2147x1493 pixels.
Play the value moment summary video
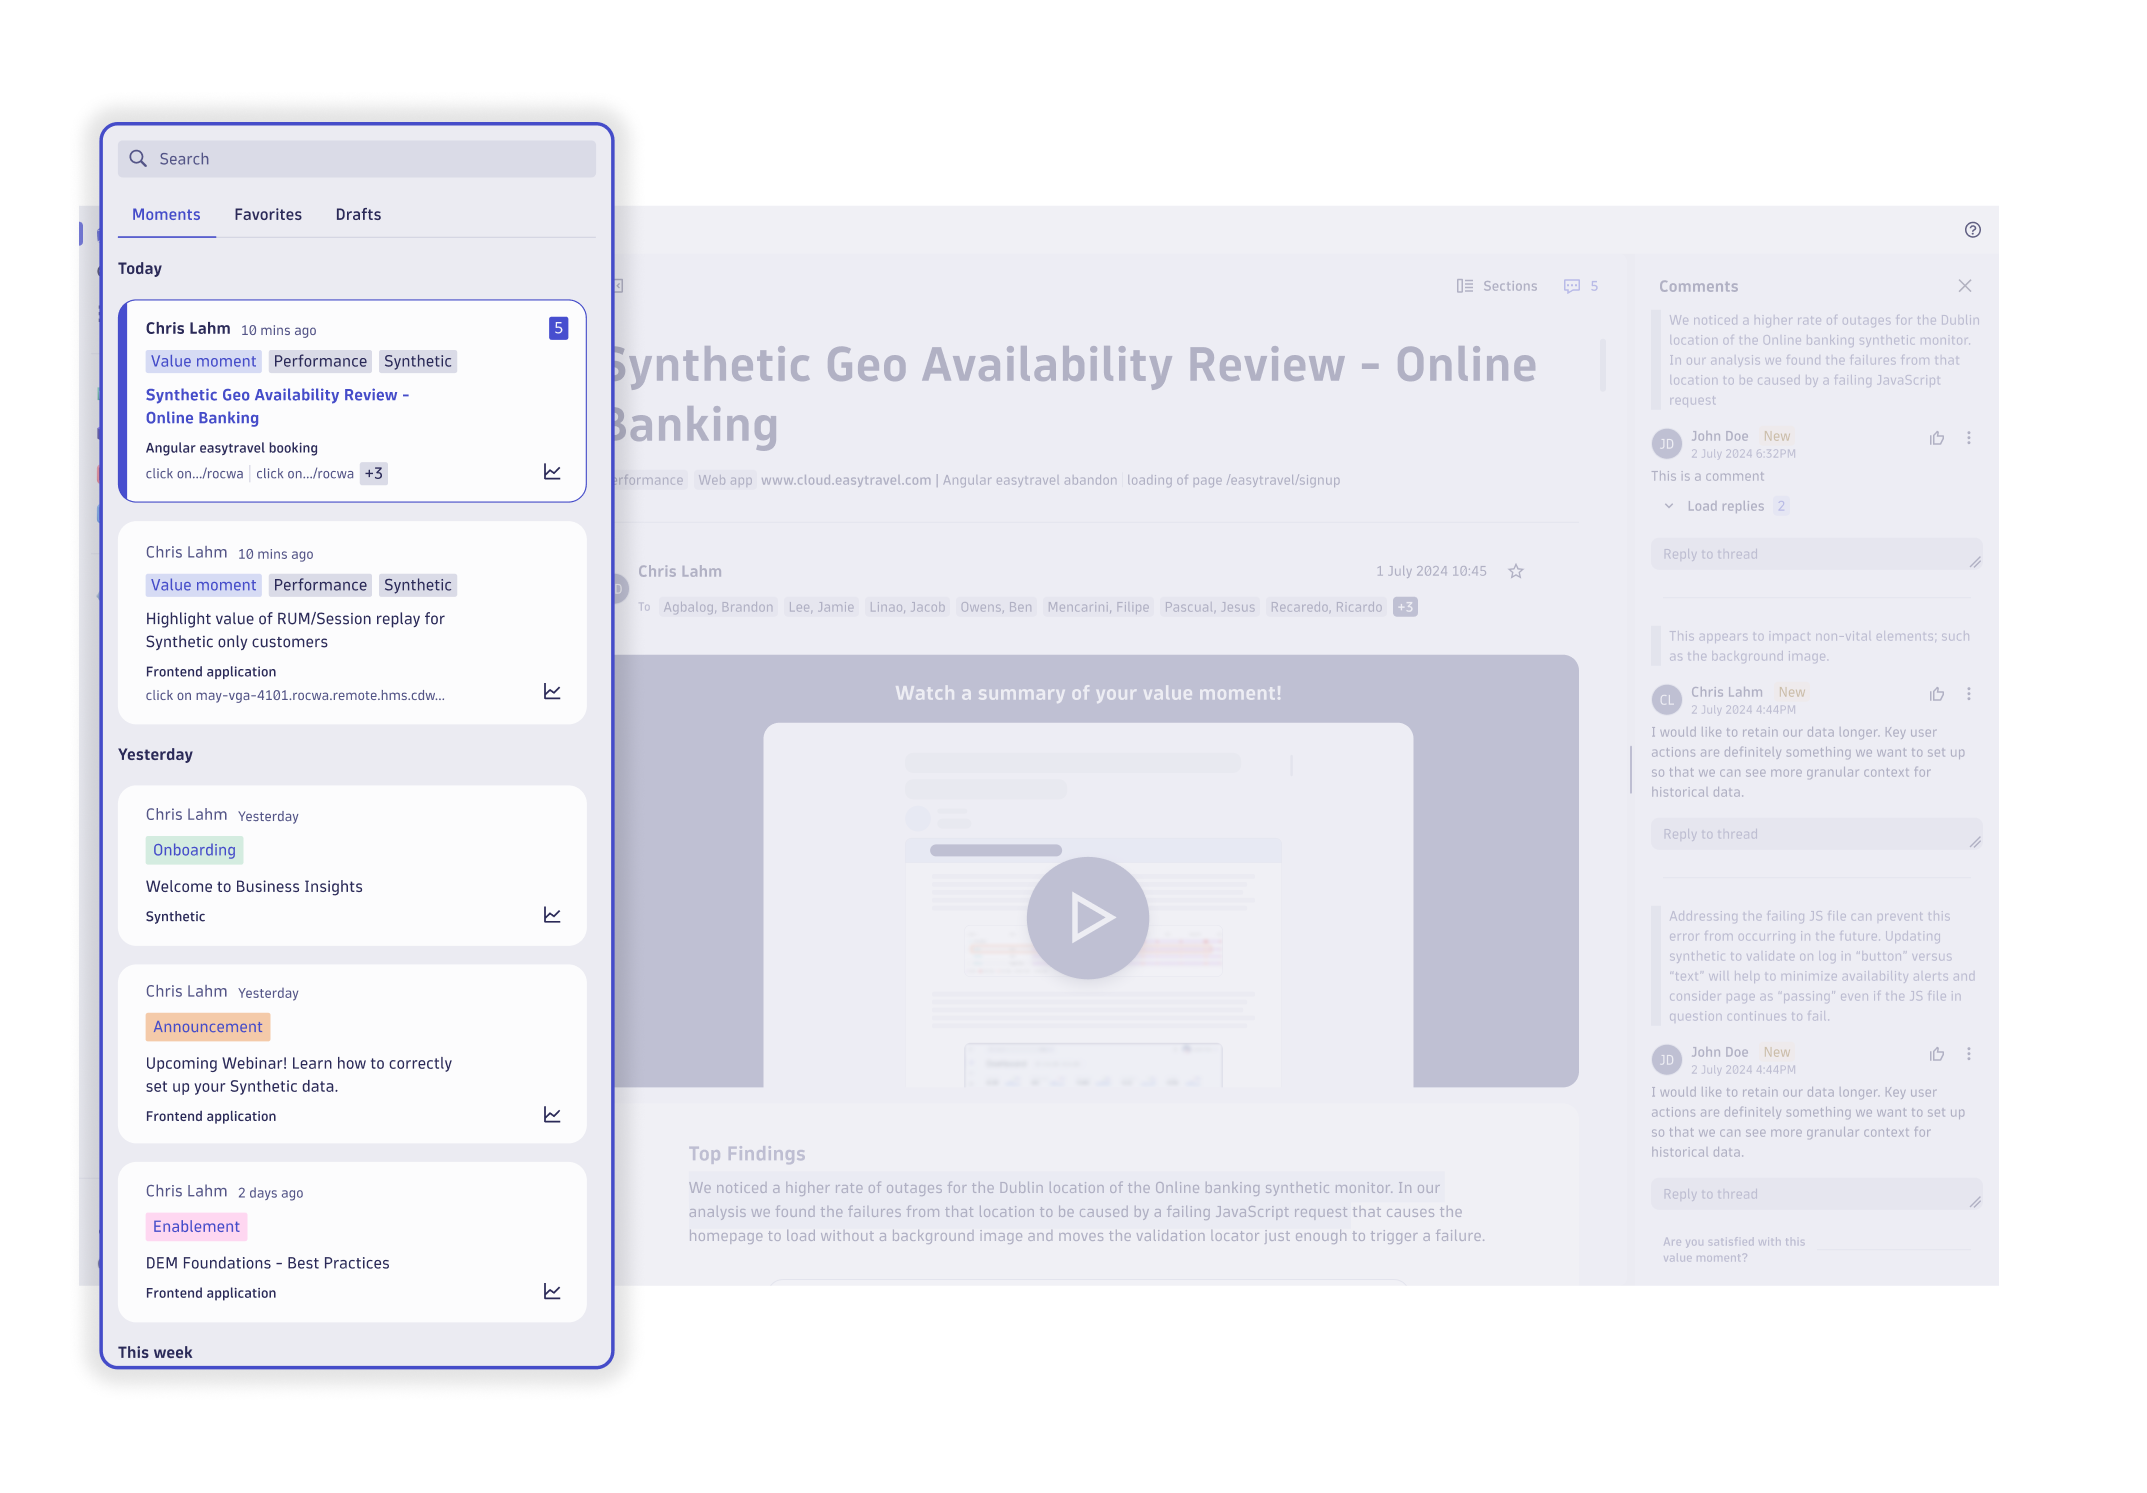[1089, 917]
